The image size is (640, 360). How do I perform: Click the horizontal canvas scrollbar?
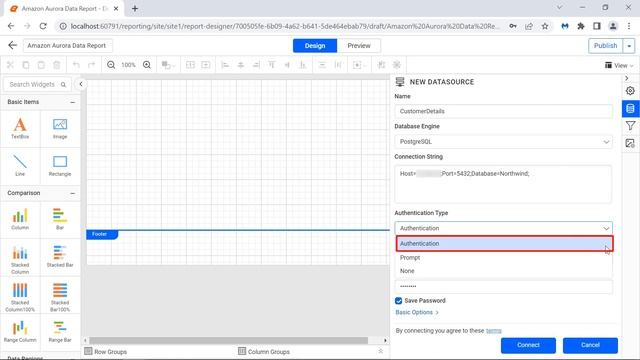pos(229,340)
